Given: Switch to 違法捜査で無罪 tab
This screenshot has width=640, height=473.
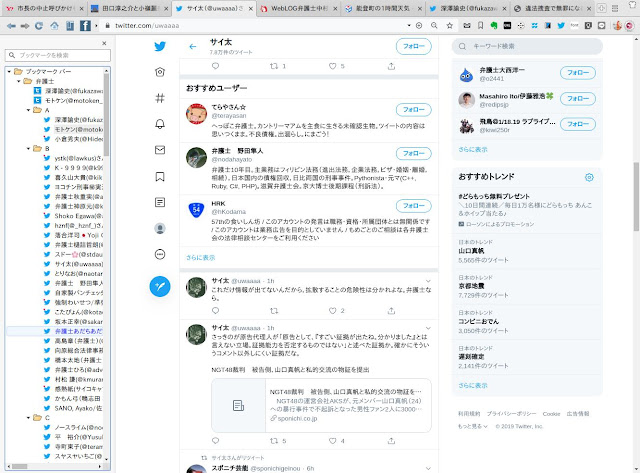Looking at the screenshot, I should [553, 8].
